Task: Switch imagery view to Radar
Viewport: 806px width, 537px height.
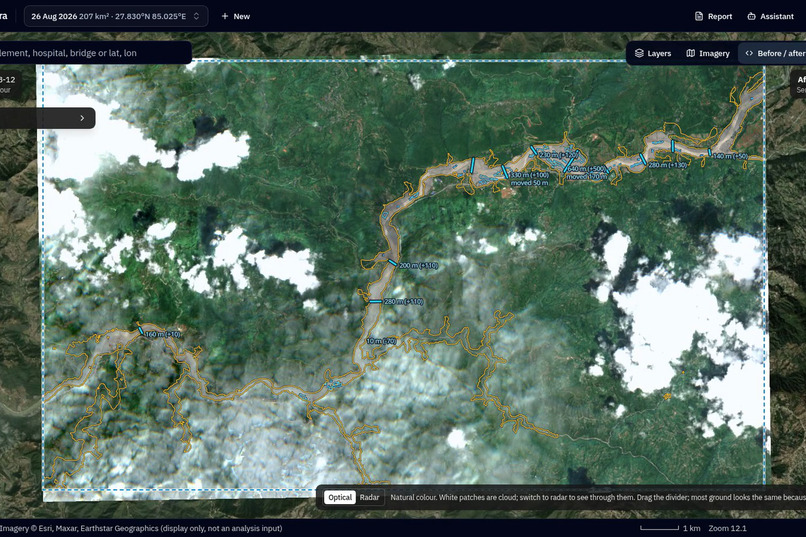Action: (x=369, y=497)
